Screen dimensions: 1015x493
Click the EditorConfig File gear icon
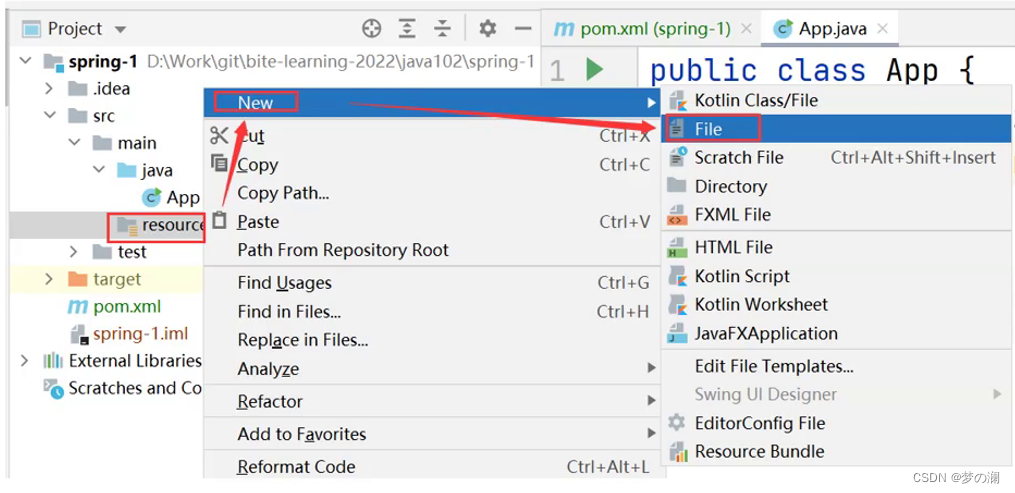point(677,423)
